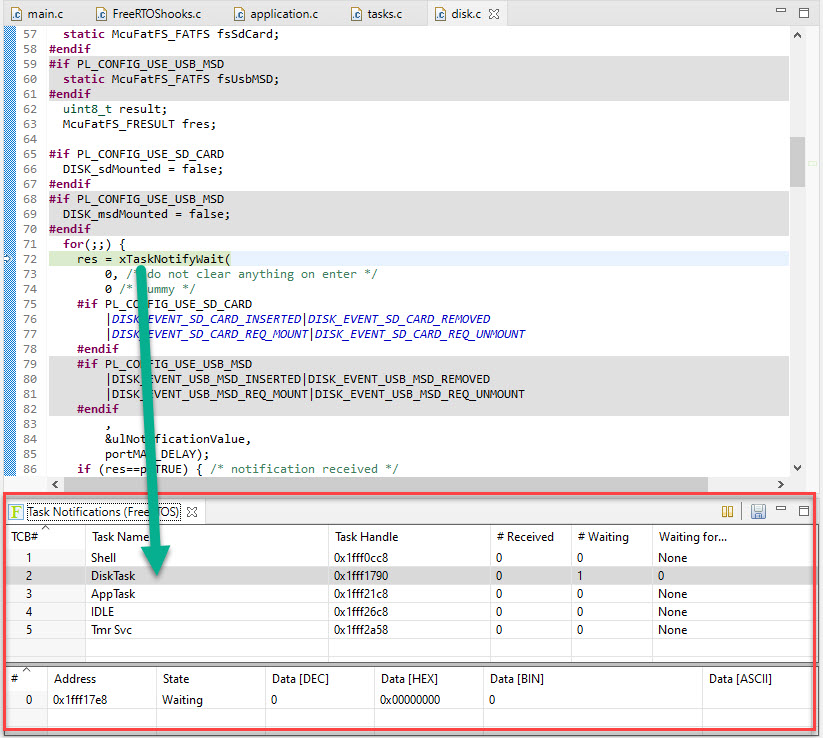Click the editor vertical scrollbar thumb

[797, 162]
